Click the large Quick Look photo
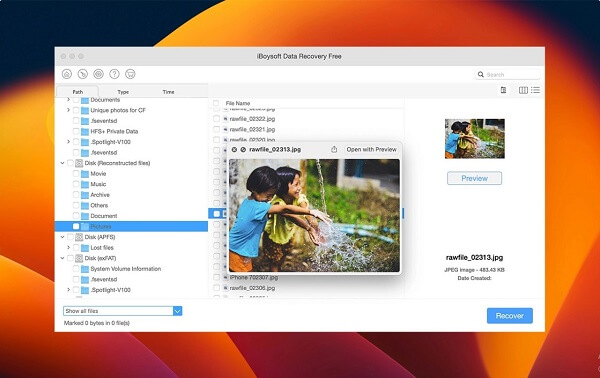This screenshot has width=600, height=378. (x=314, y=215)
